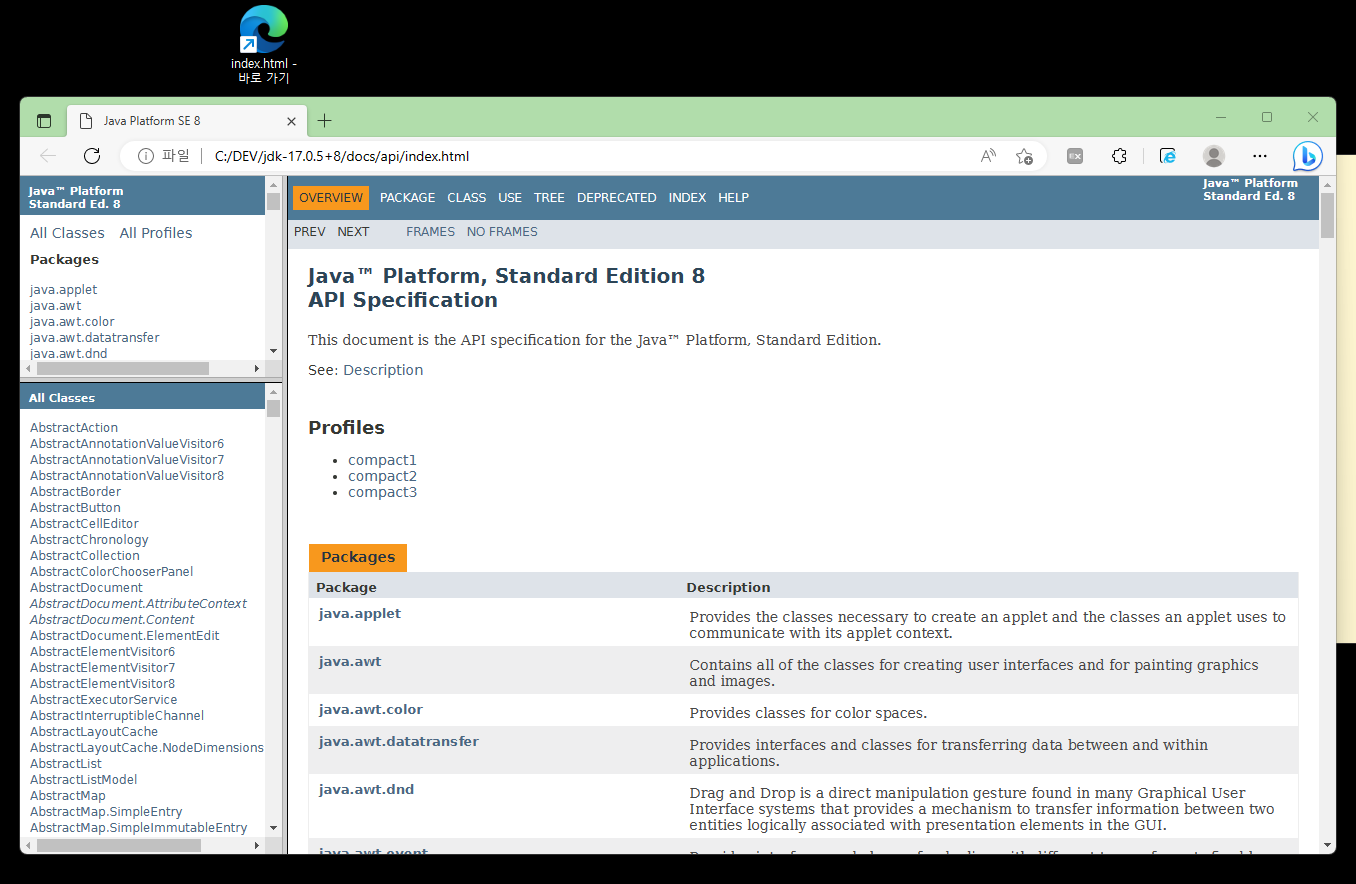
Task: Open the INDEX navigation link
Action: coord(687,198)
